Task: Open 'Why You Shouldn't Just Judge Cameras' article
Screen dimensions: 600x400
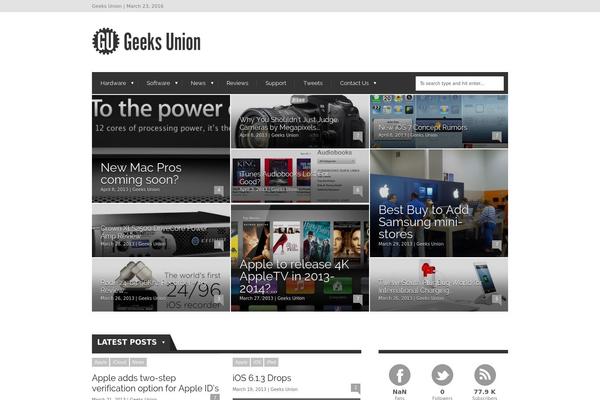Action: (289, 124)
